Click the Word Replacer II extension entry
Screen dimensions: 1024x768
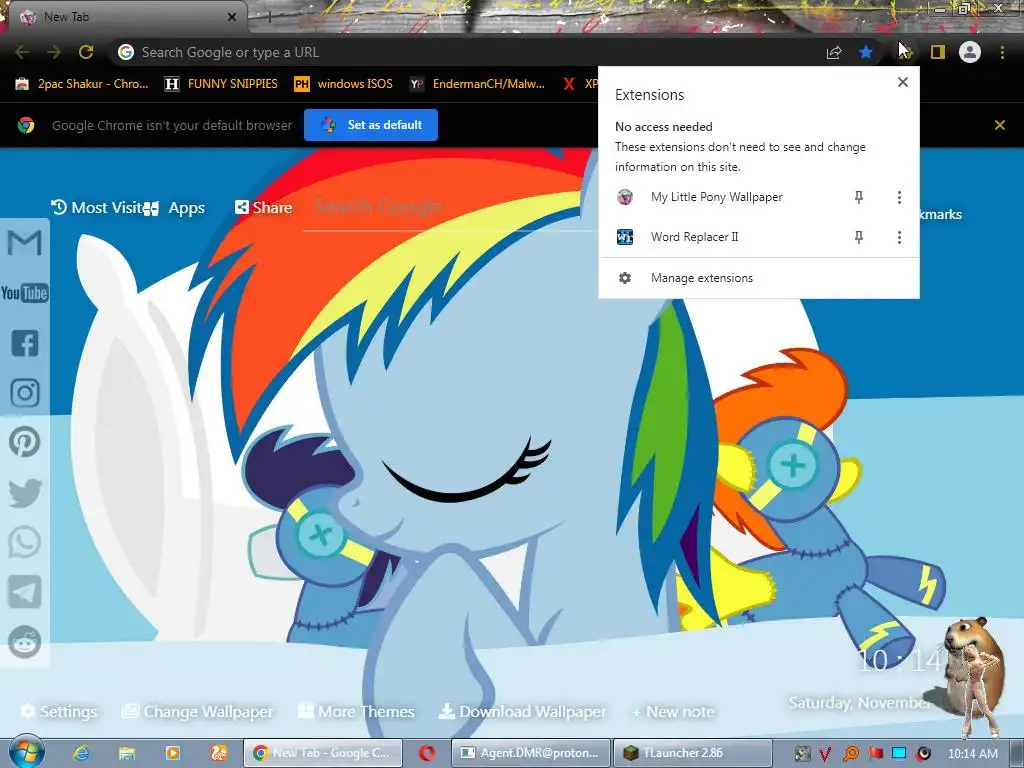pyautogui.click(x=694, y=237)
